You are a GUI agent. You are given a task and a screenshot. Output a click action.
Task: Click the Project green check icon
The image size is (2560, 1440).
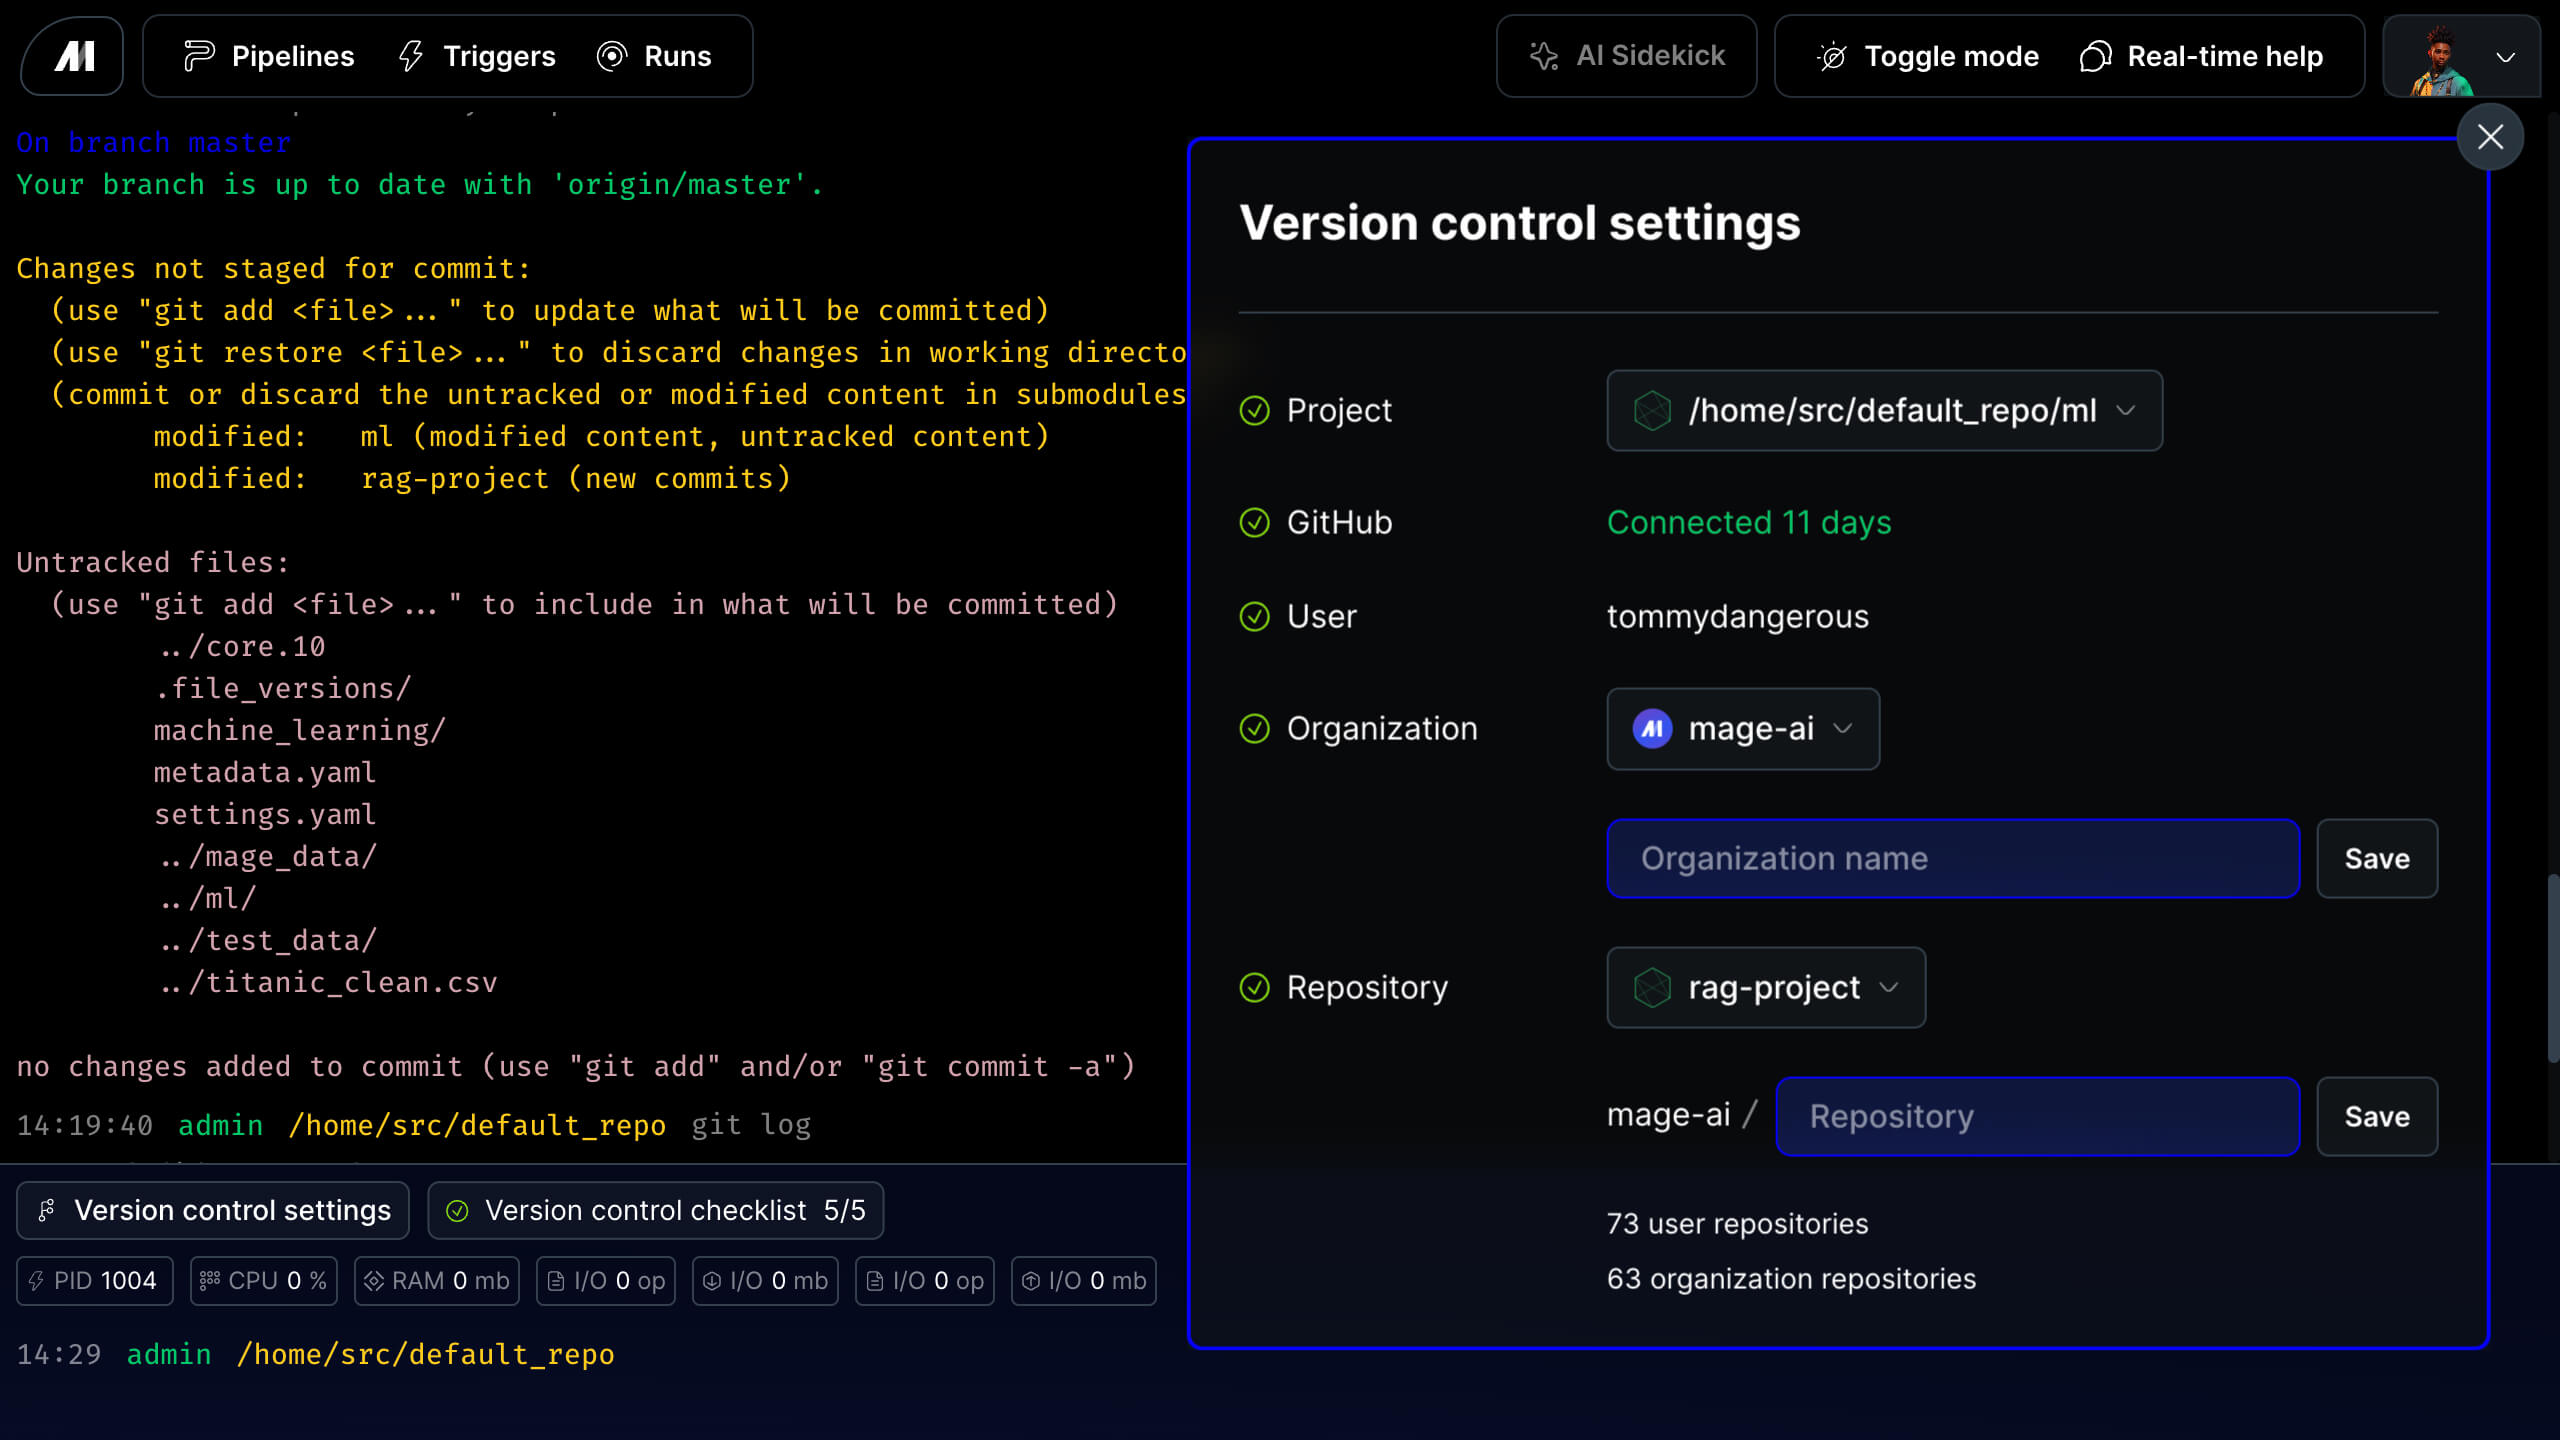coord(1254,410)
